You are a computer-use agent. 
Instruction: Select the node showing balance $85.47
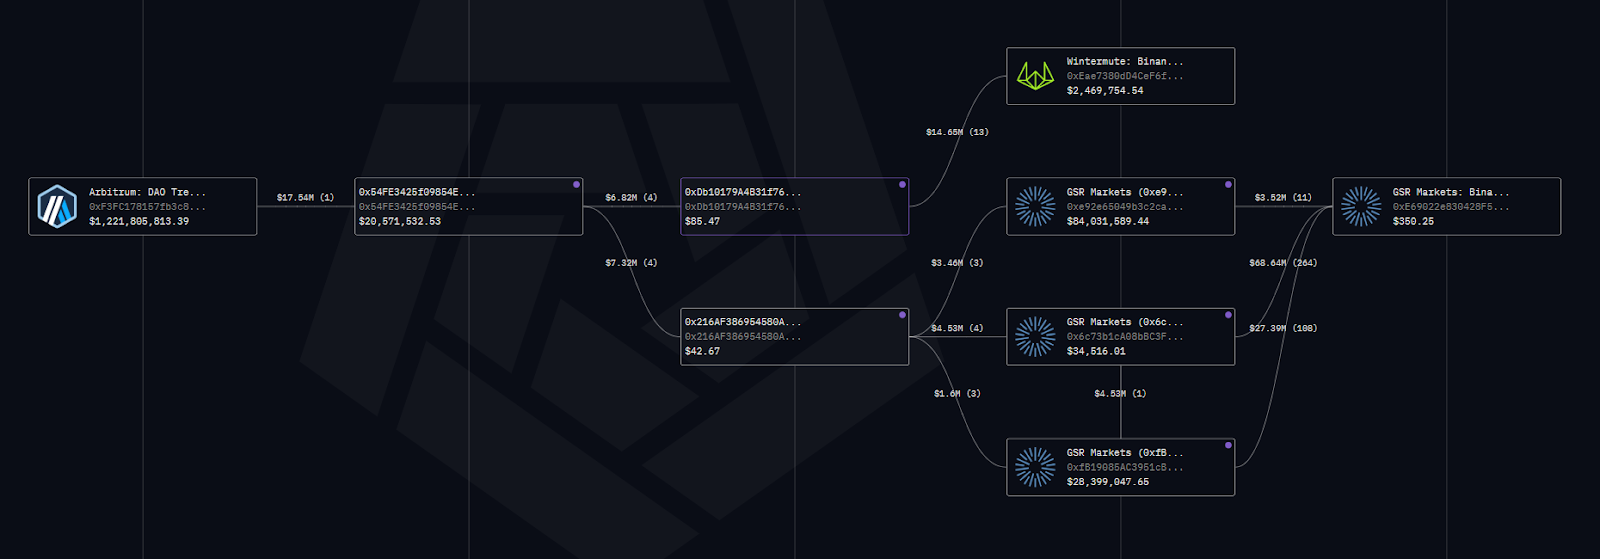click(x=794, y=207)
